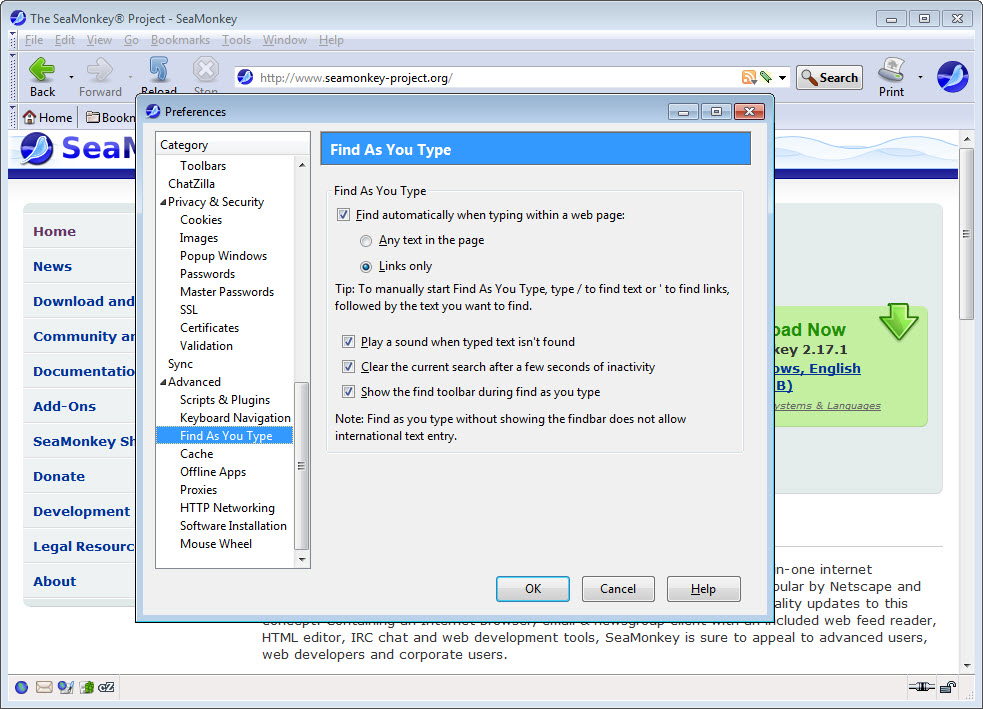Uncheck 'Play a sound when typed text isn't found'
The image size is (983, 709).
349,342
